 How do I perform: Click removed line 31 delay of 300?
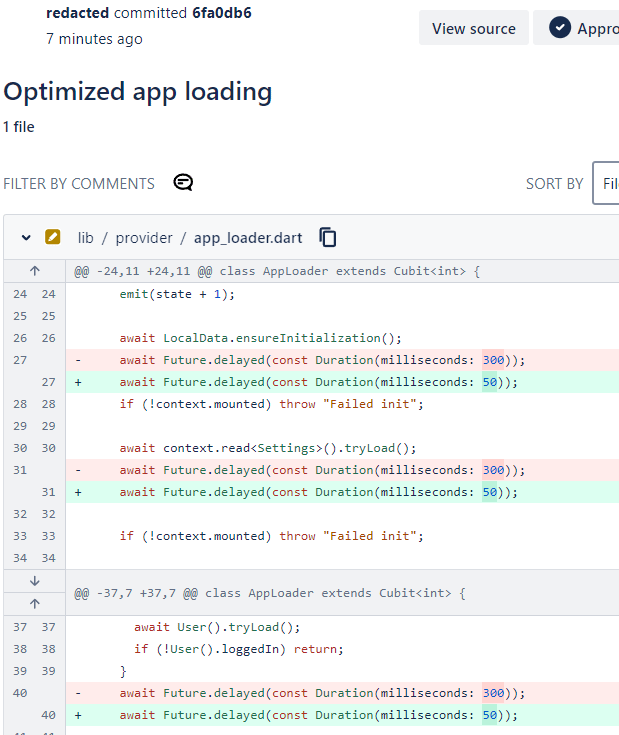342,470
